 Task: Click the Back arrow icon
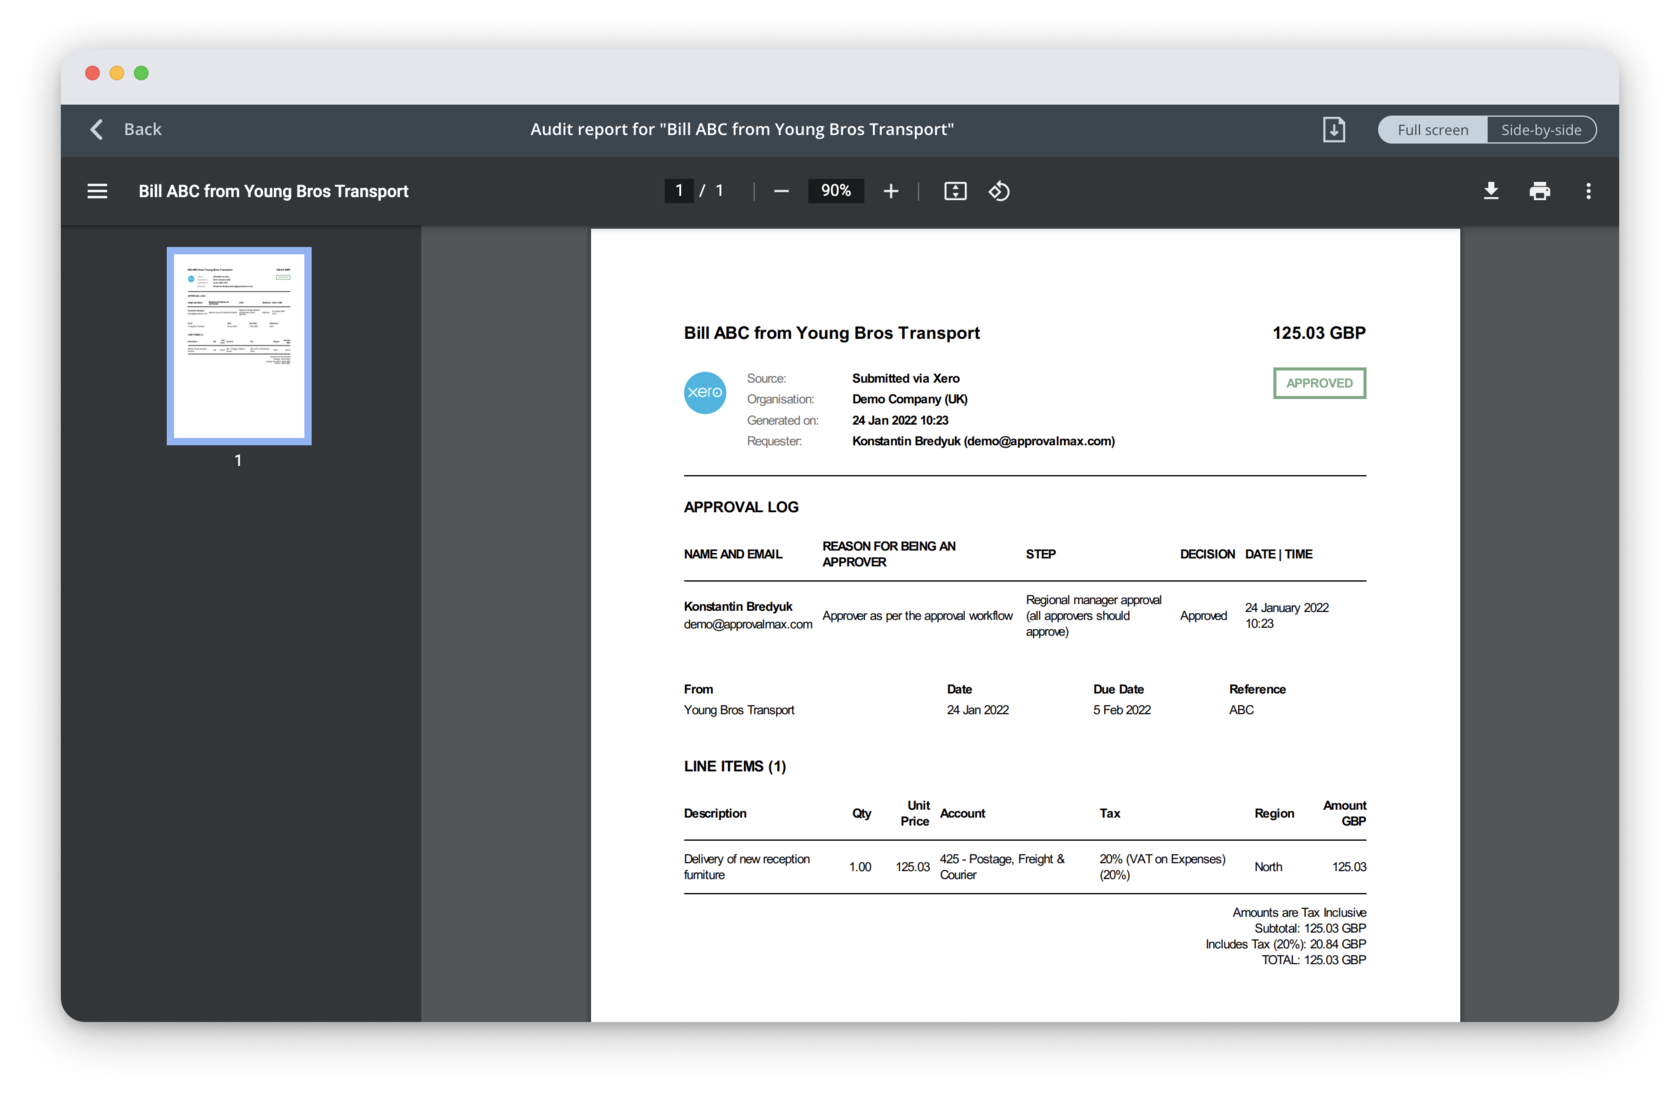pyautogui.click(x=97, y=129)
